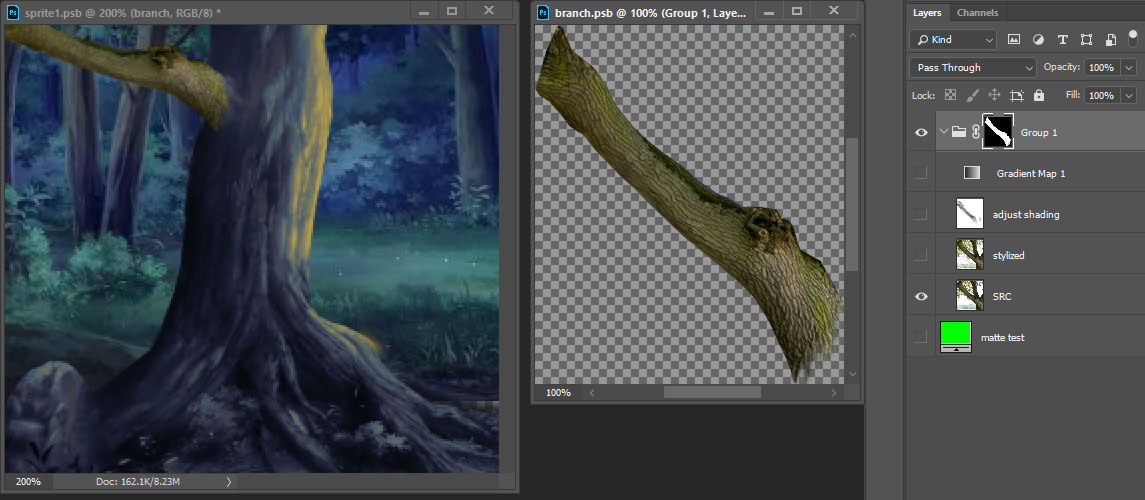Select the Group 1 layer mask thumbnail
Screen dimensions: 1145x500
(x=998, y=131)
